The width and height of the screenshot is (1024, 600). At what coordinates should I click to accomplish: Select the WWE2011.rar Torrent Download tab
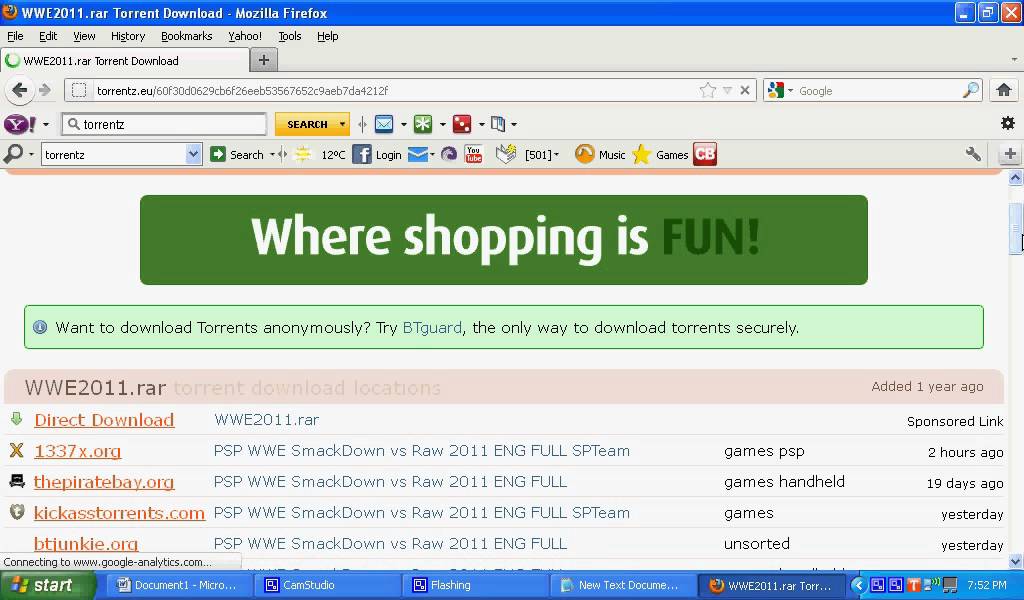[x=125, y=61]
